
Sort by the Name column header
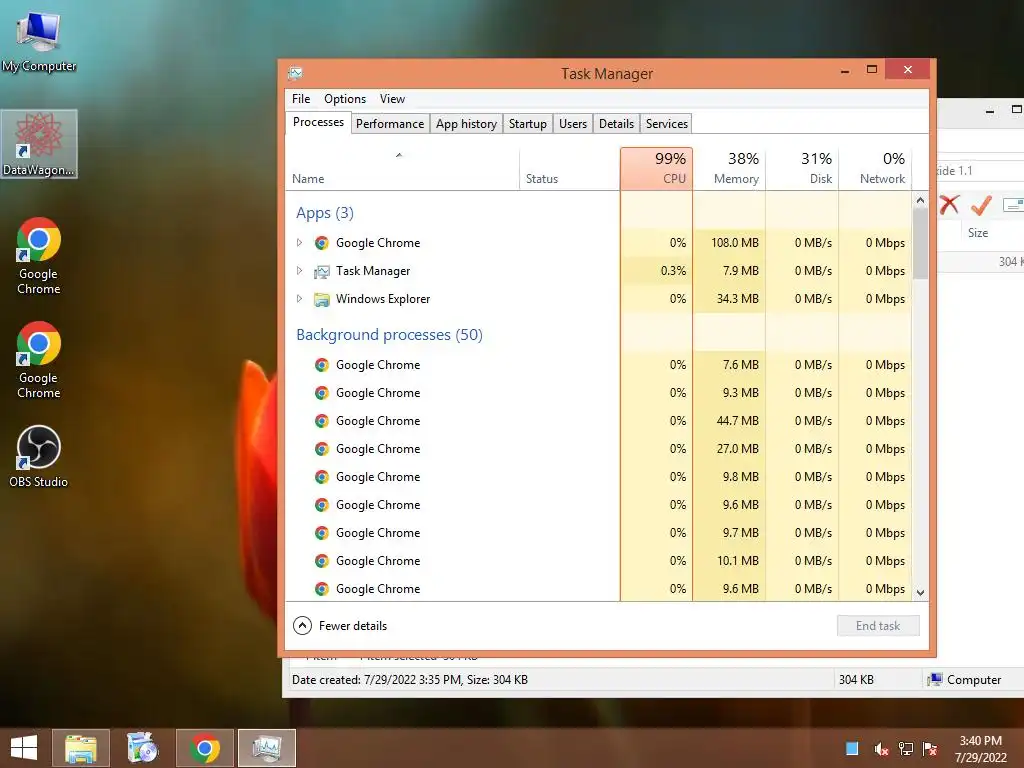[403, 168]
